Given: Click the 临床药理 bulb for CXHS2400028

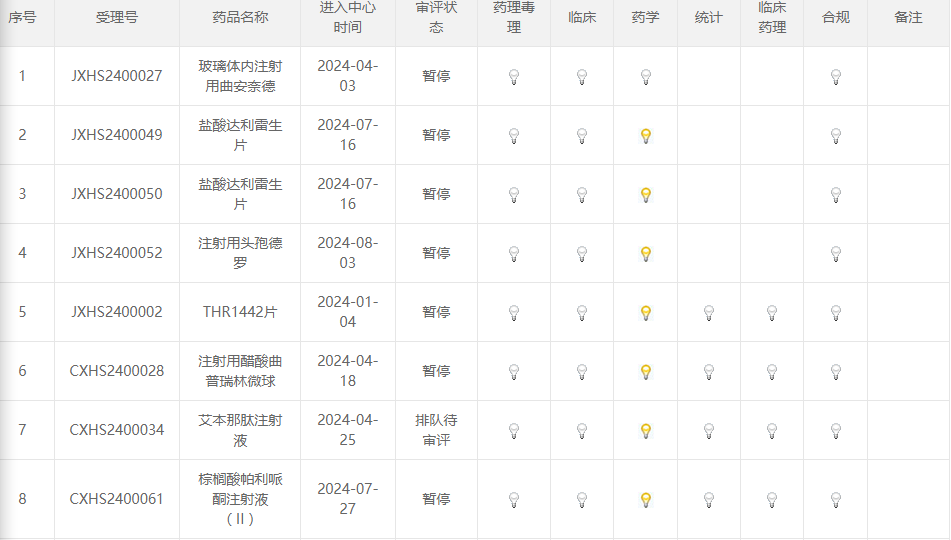Looking at the screenshot, I should [x=772, y=371].
